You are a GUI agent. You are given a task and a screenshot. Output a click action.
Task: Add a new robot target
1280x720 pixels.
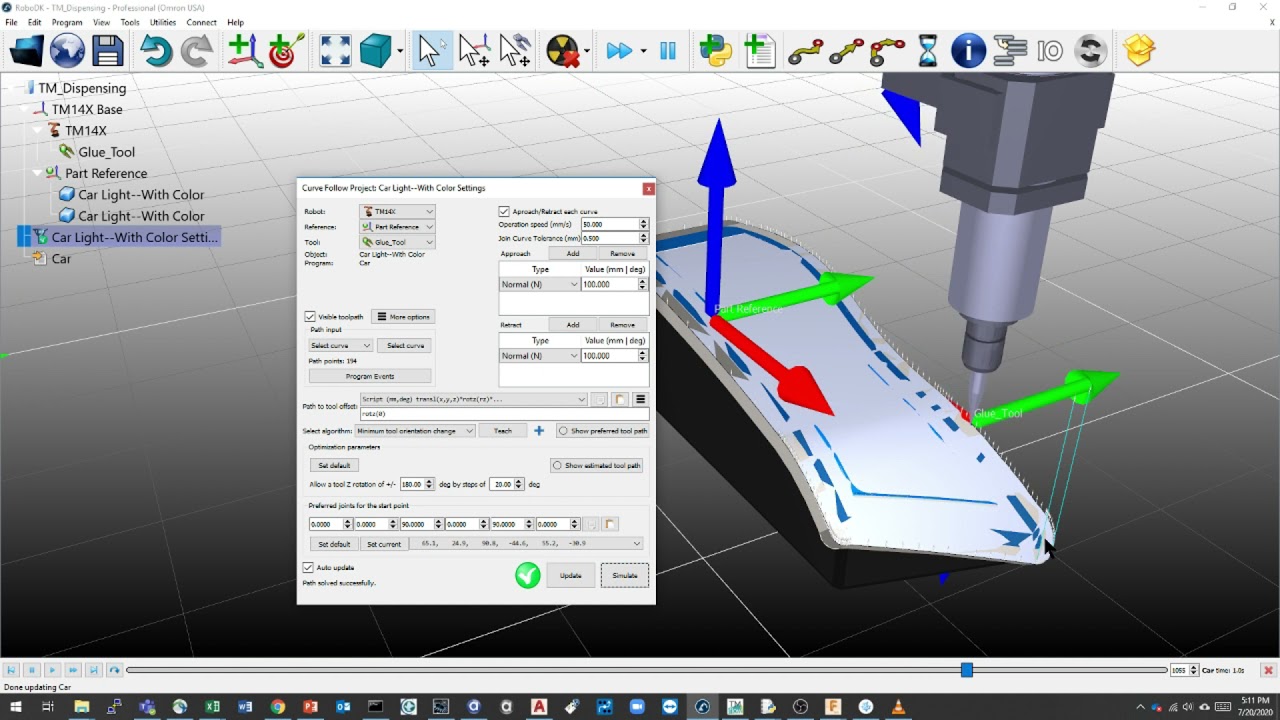[x=286, y=50]
